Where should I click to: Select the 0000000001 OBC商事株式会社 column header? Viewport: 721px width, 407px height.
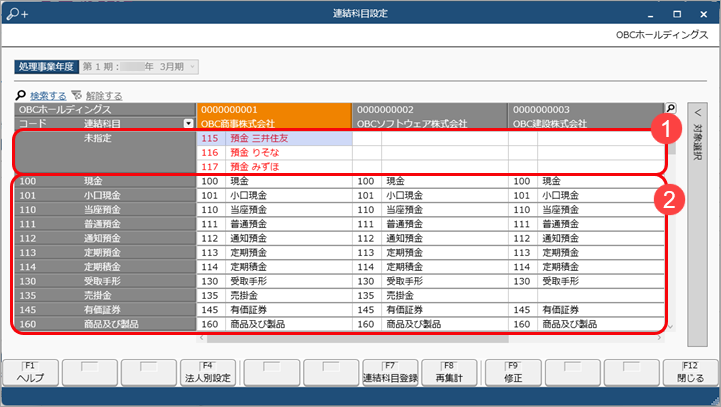pyautogui.click(x=275, y=116)
